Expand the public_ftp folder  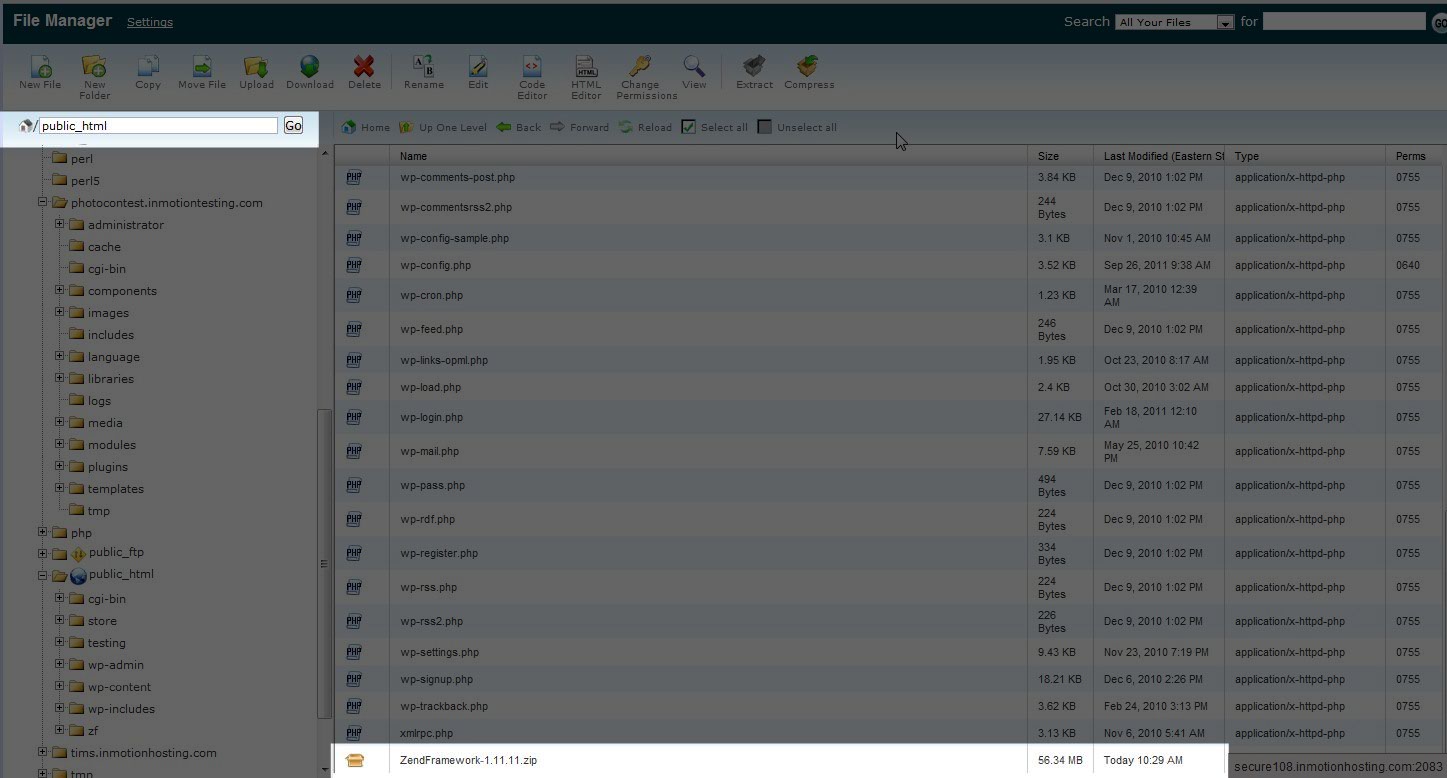(x=43, y=552)
